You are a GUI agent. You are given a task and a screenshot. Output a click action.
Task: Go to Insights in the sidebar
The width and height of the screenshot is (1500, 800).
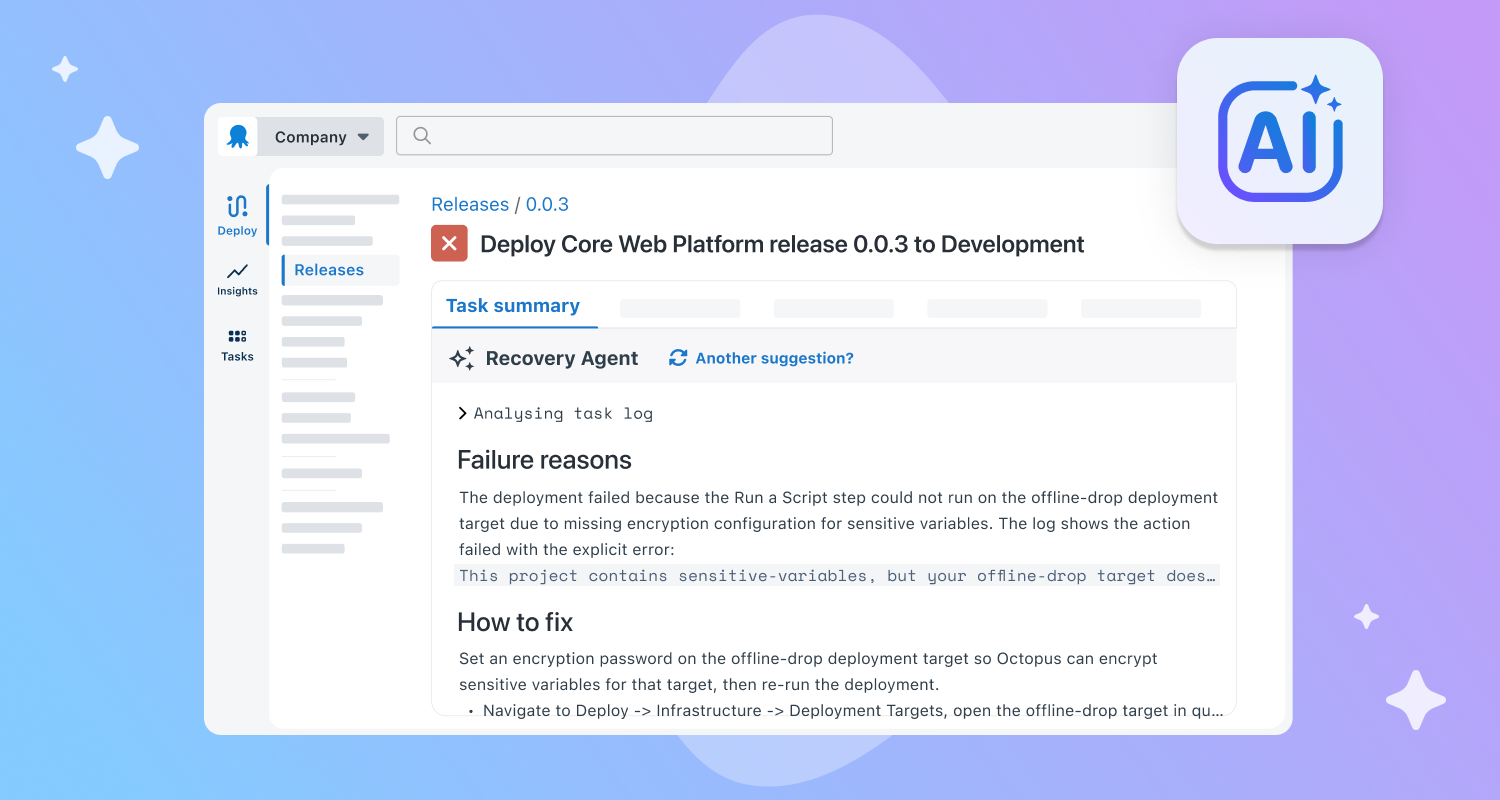click(x=237, y=279)
